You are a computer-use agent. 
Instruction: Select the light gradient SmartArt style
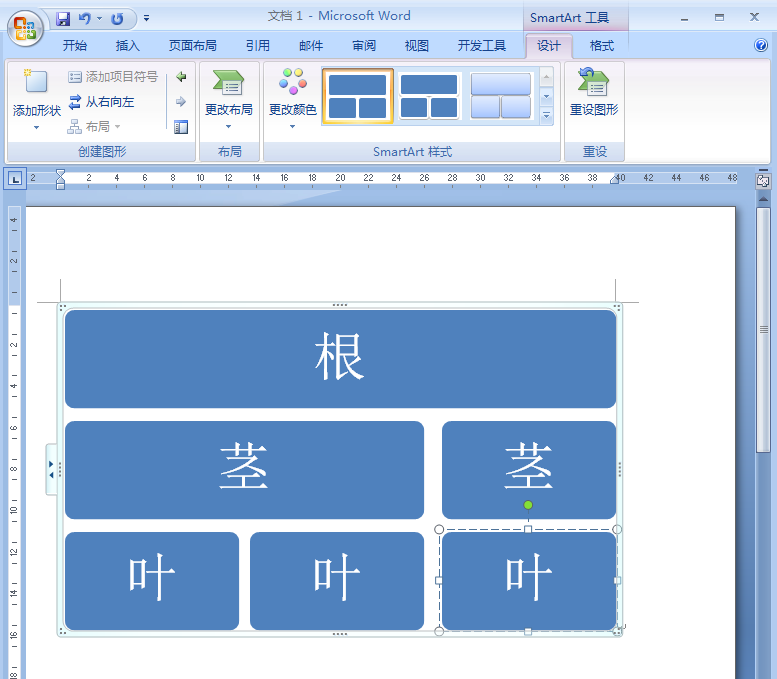click(x=500, y=96)
